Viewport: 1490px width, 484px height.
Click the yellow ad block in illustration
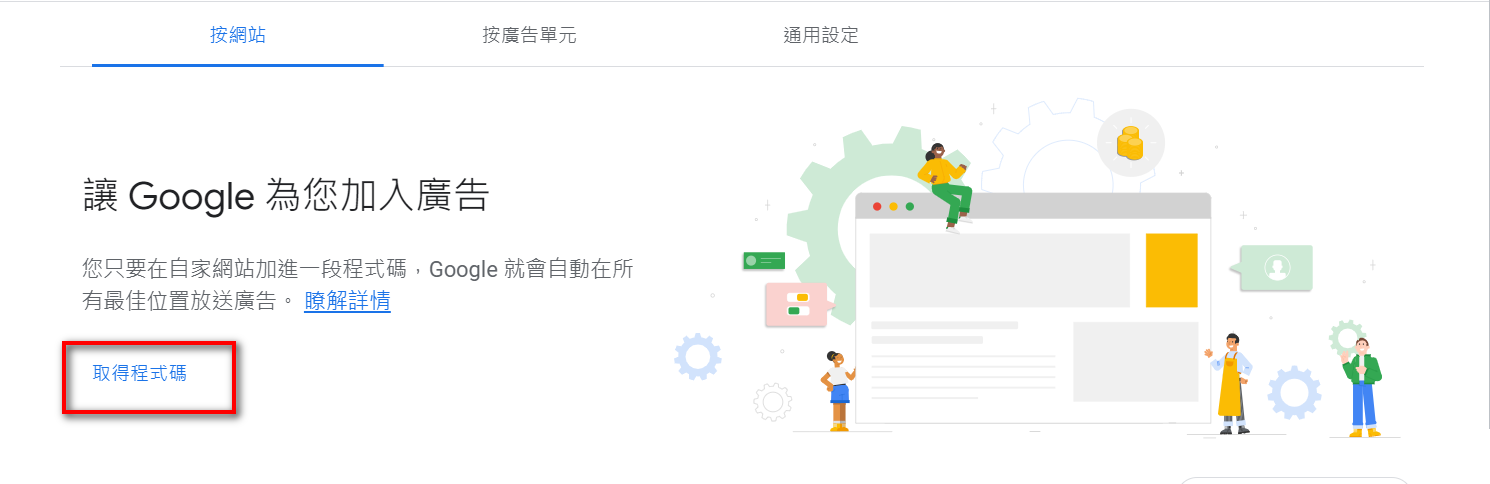click(1171, 270)
